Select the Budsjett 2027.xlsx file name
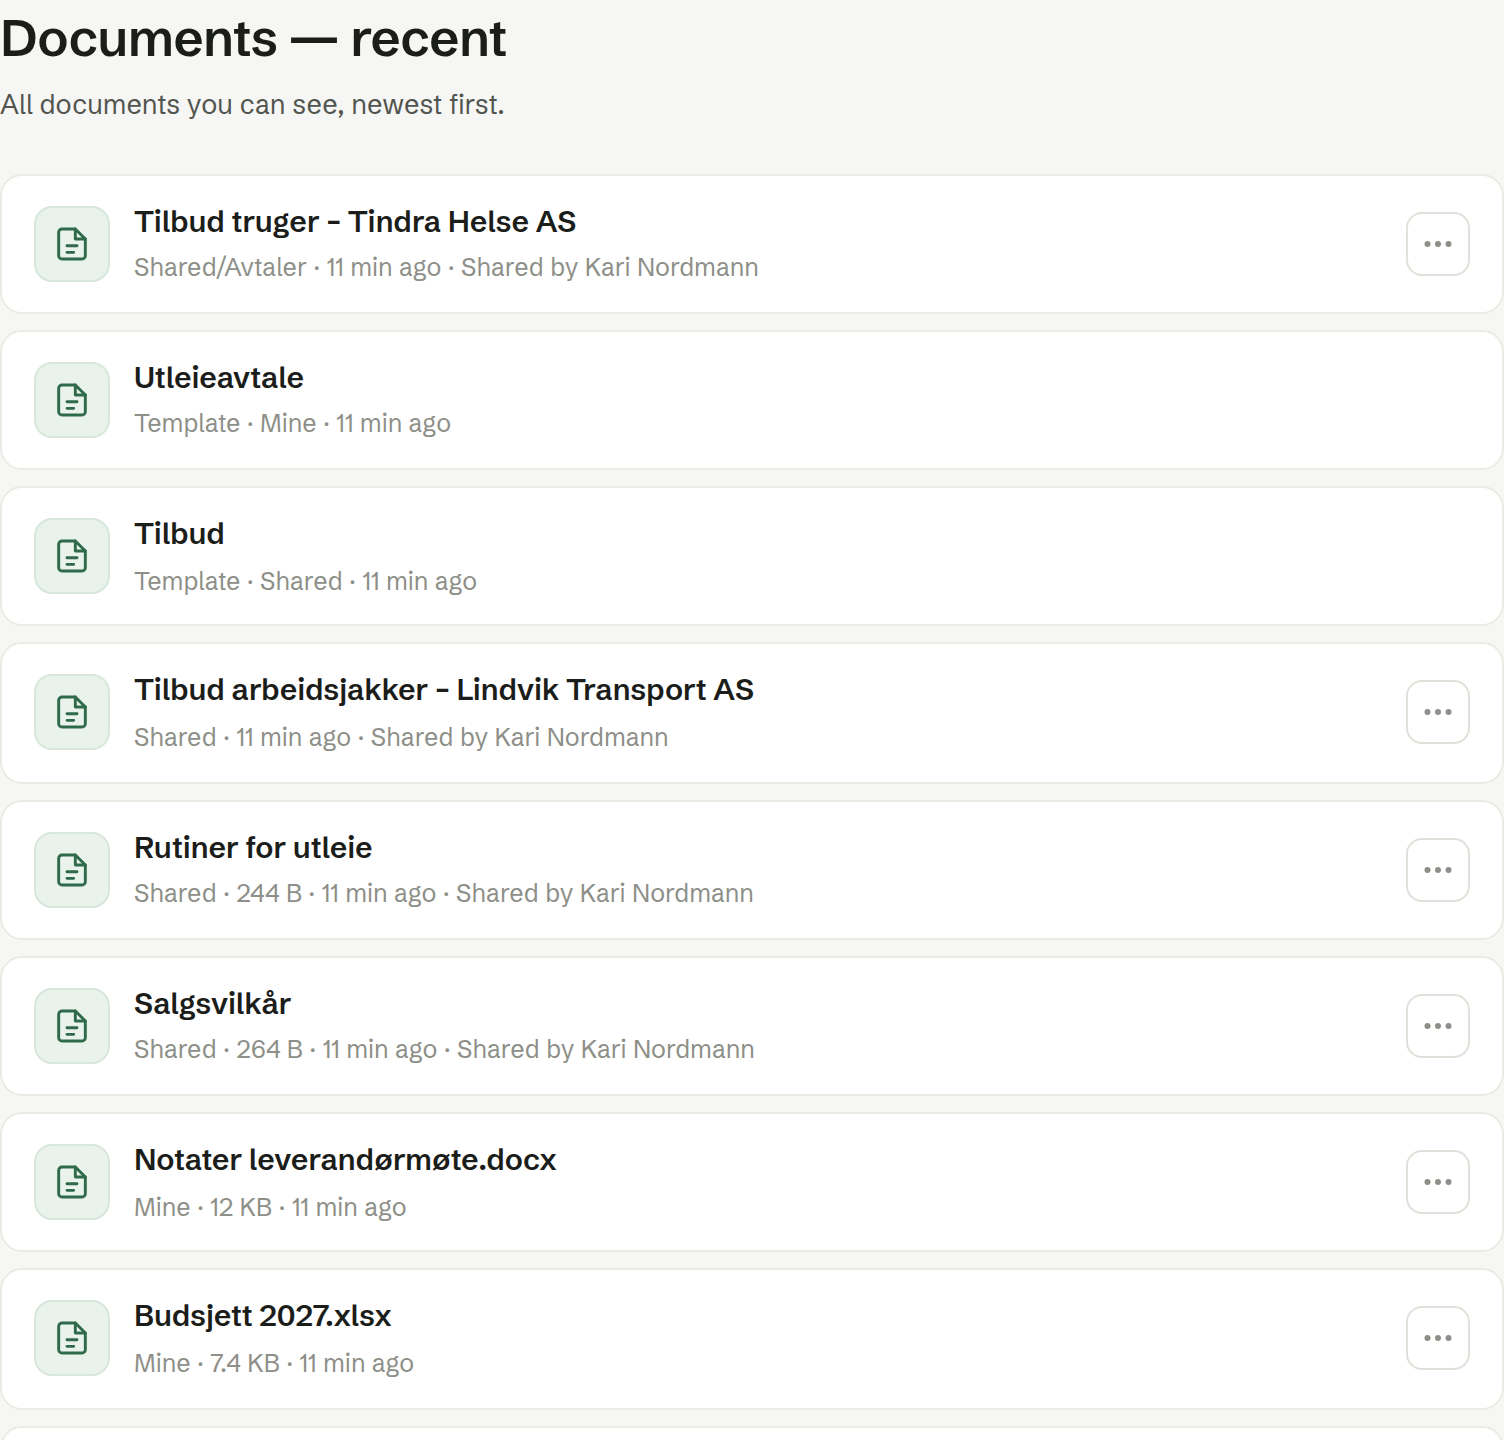 263,1316
